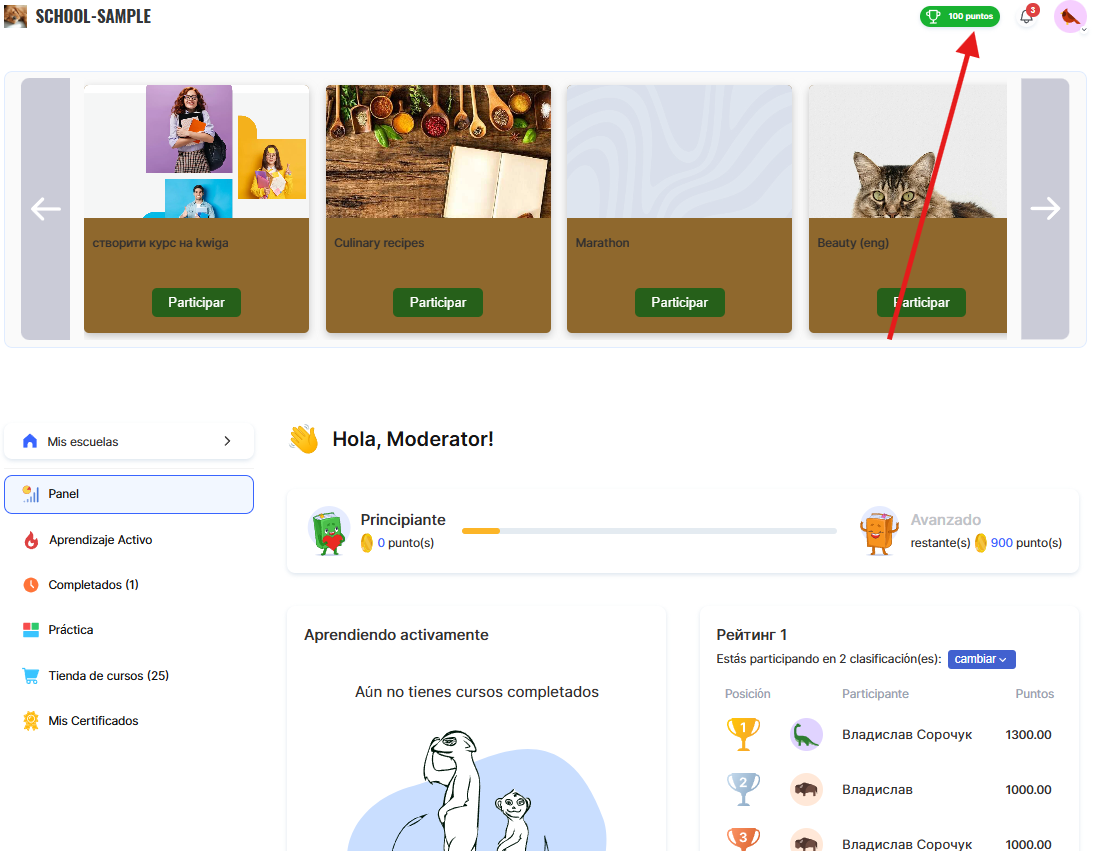Click the home icon beside Mis escuelas

28,441
